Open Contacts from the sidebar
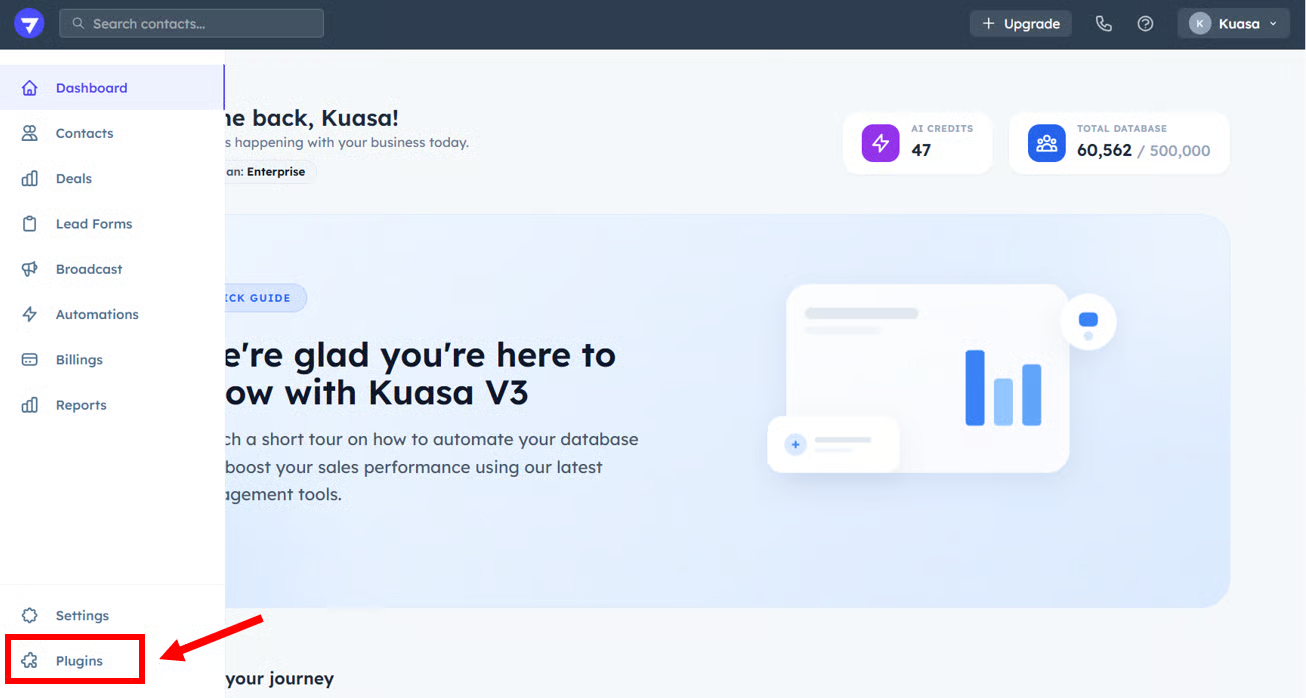The image size is (1306, 698). pos(84,133)
